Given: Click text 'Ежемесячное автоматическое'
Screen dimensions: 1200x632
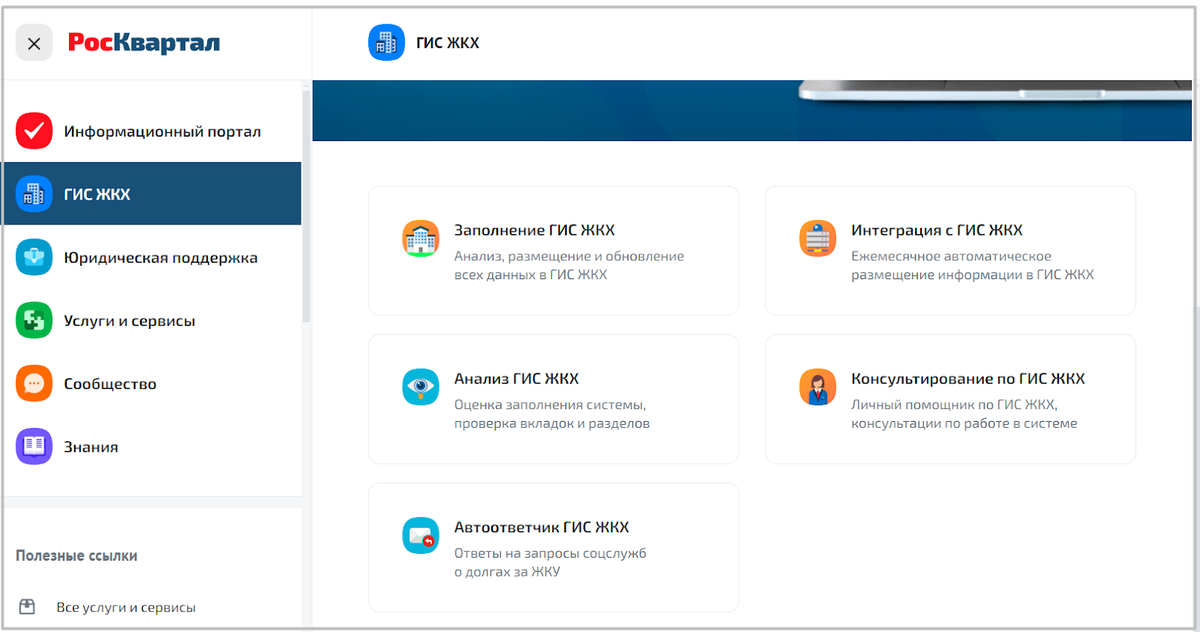Looking at the screenshot, I should pos(951,256).
